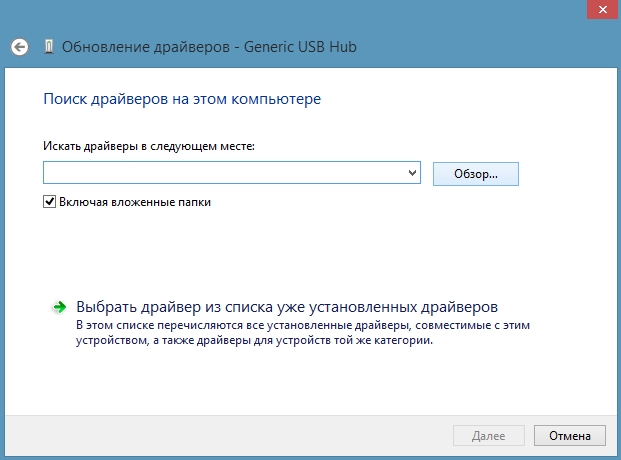Image resolution: width=621 pixels, height=460 pixels.
Task: Go back using the round arrow icon
Action: [19, 47]
